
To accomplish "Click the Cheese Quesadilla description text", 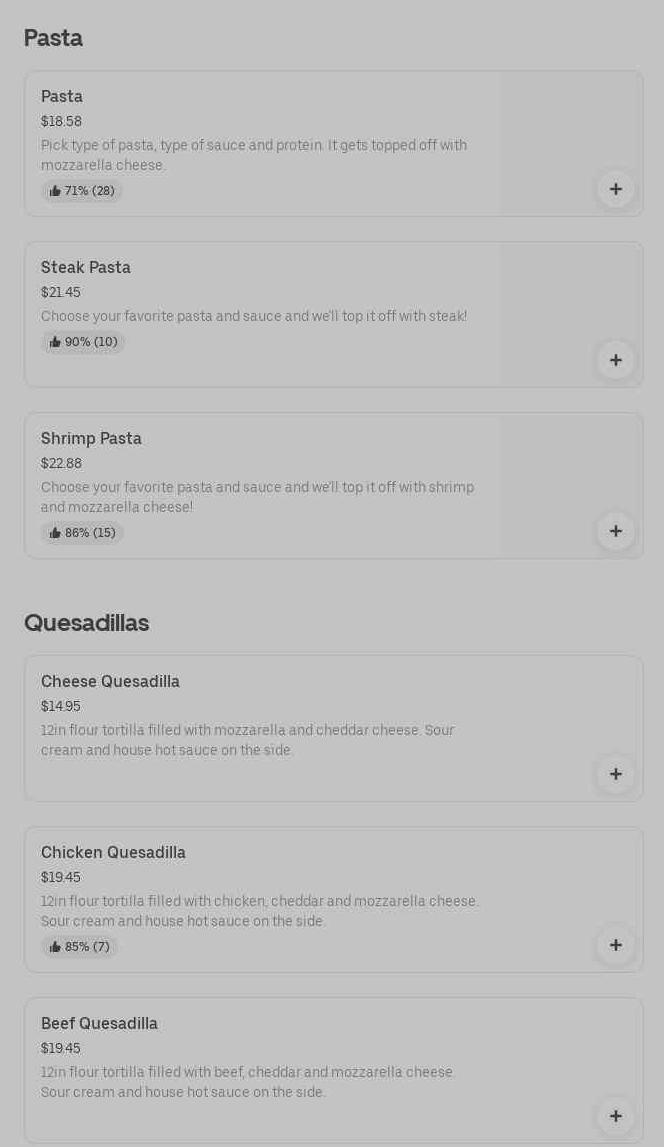I will point(247,740).
